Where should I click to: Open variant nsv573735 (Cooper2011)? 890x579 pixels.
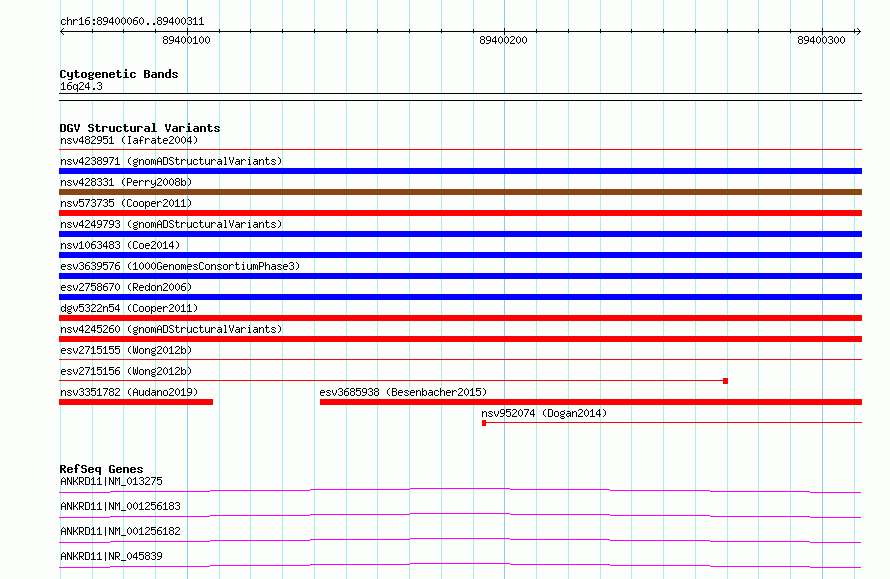point(126,203)
